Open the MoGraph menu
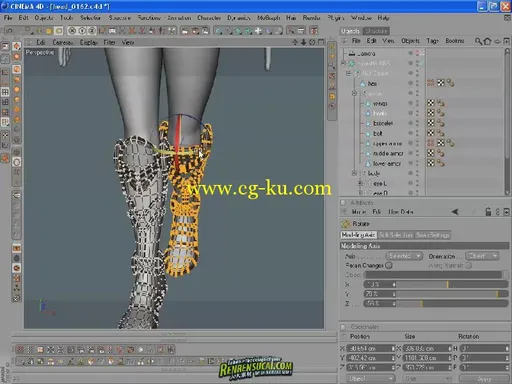Screen dimensions: 512x384 (x=268, y=18)
